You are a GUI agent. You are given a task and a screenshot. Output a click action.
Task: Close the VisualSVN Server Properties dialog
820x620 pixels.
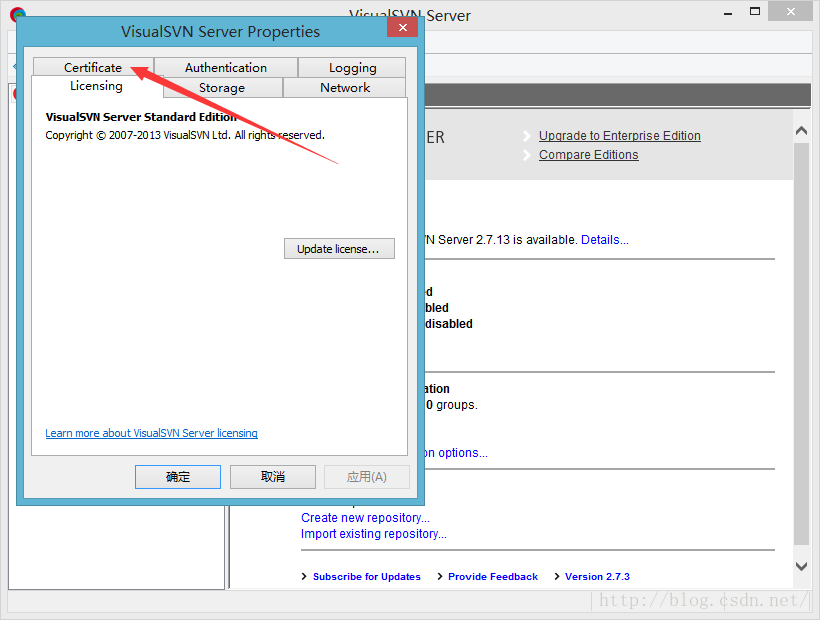(402, 27)
